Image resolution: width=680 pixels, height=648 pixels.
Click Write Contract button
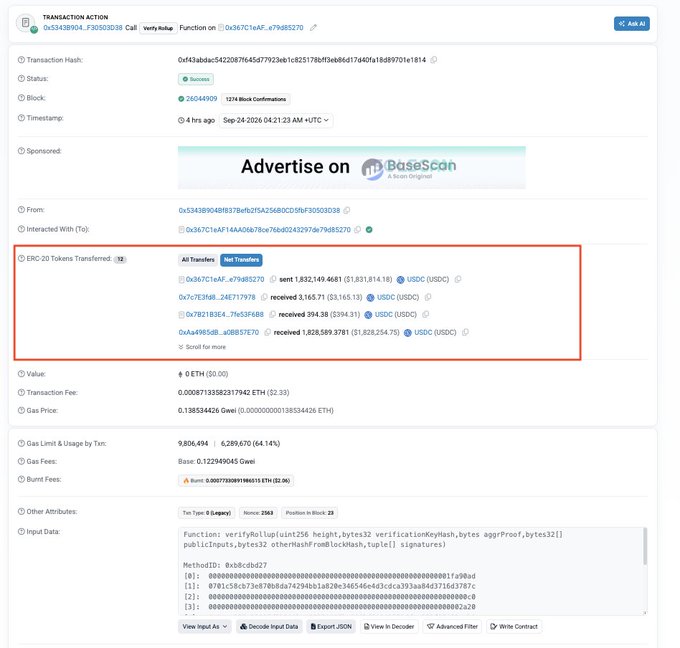(513, 627)
